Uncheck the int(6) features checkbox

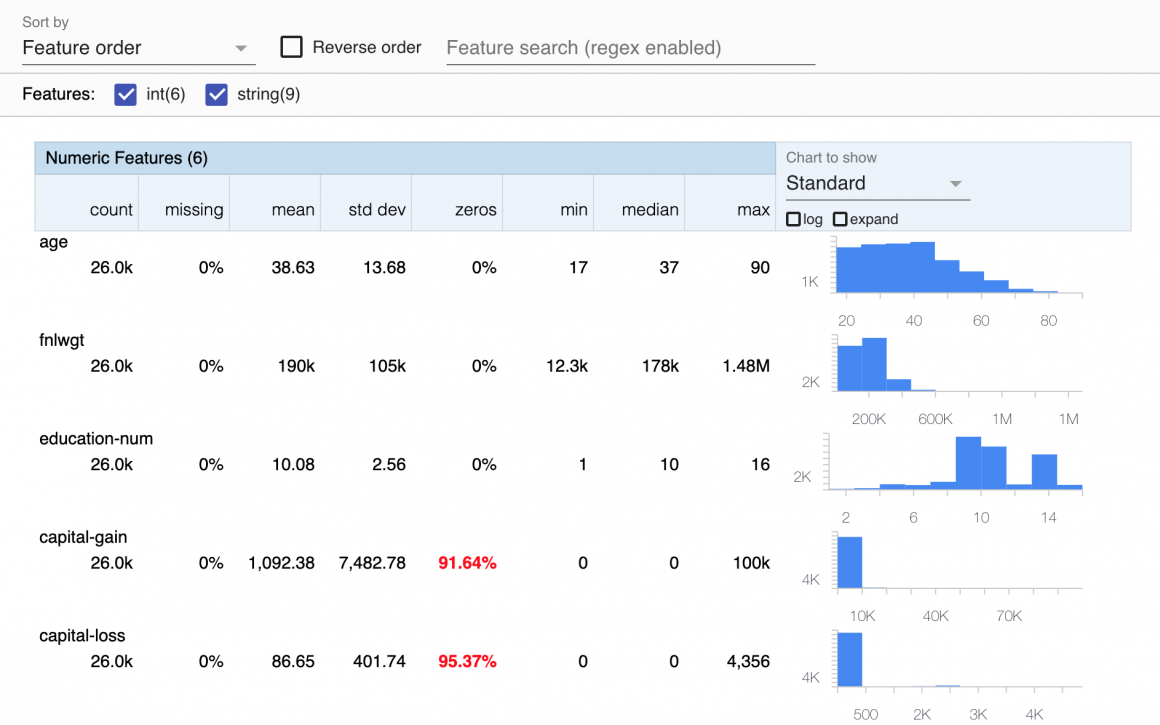pyautogui.click(x=126, y=95)
